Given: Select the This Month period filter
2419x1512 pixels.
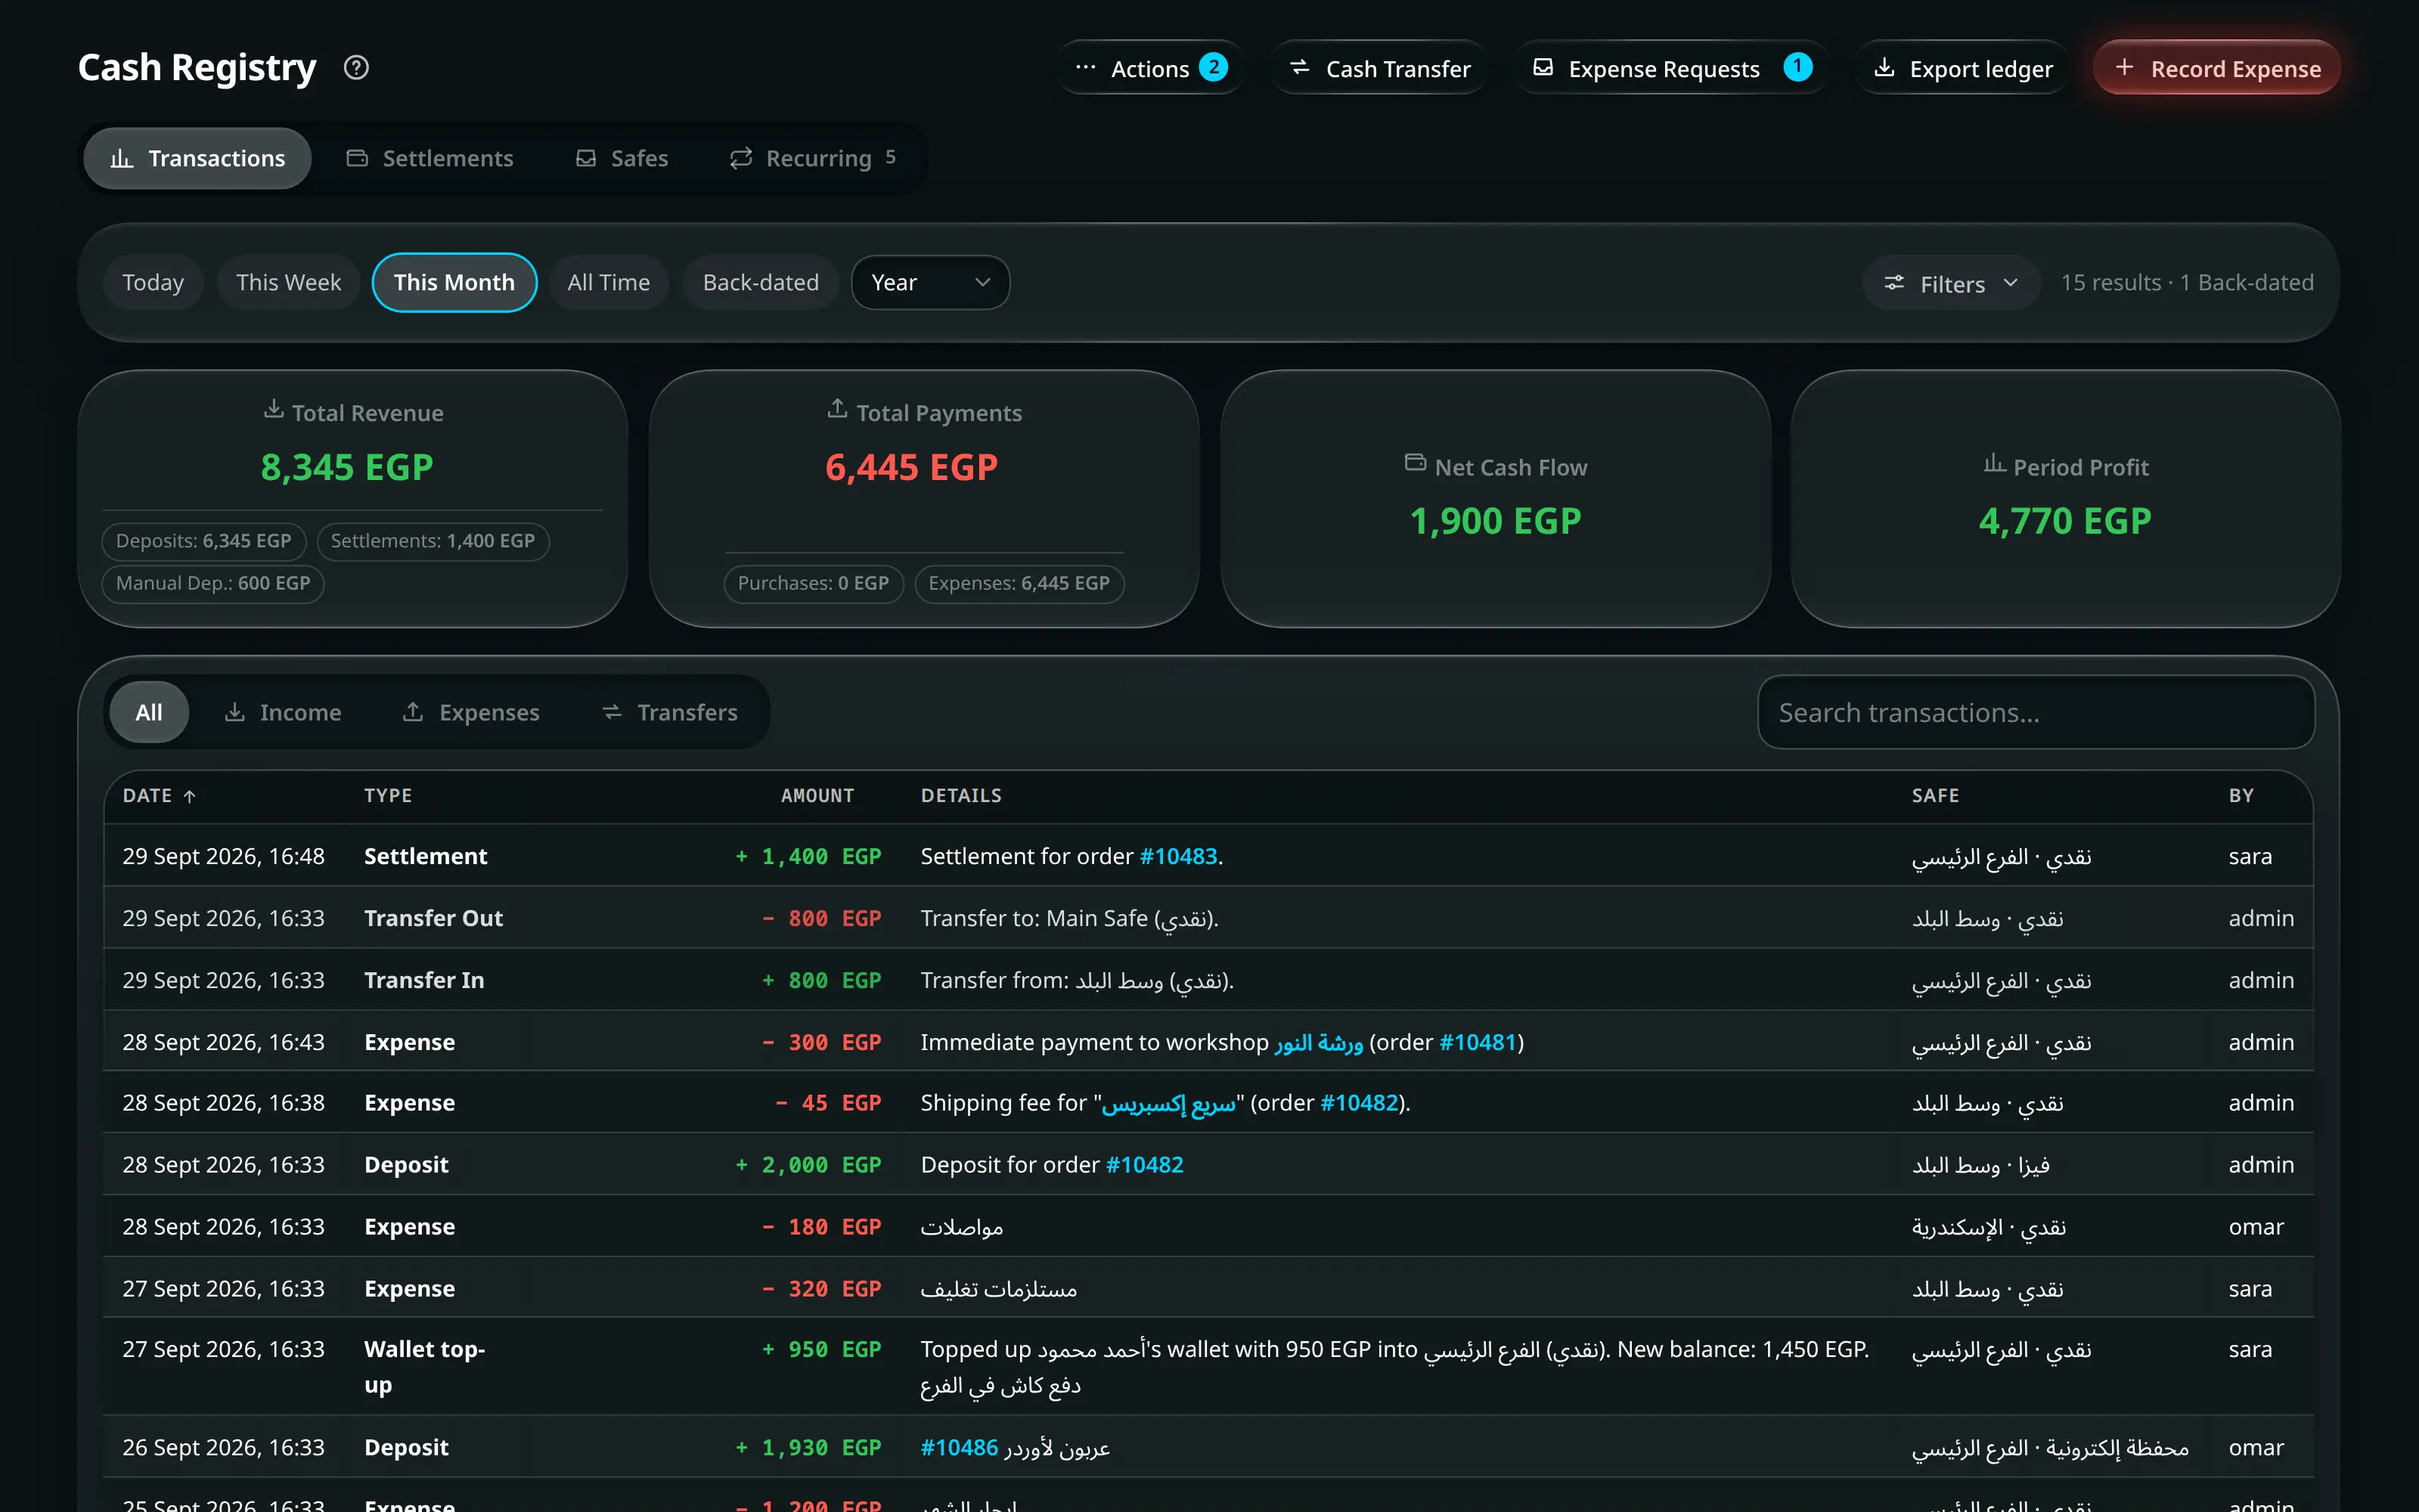Looking at the screenshot, I should 454,283.
